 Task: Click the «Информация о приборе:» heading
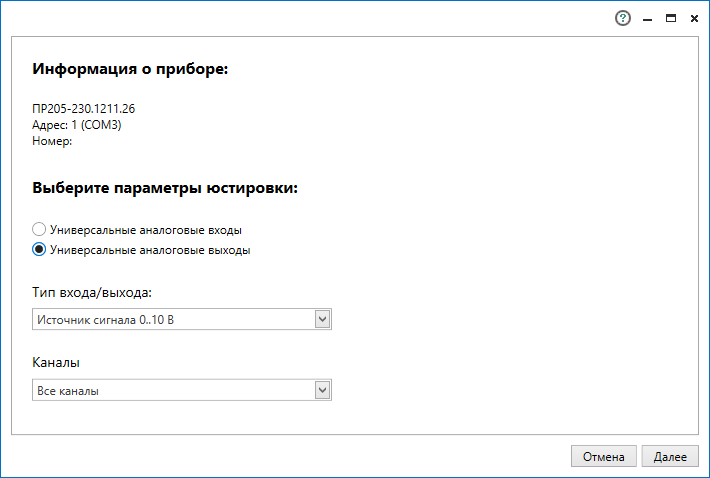(x=130, y=70)
